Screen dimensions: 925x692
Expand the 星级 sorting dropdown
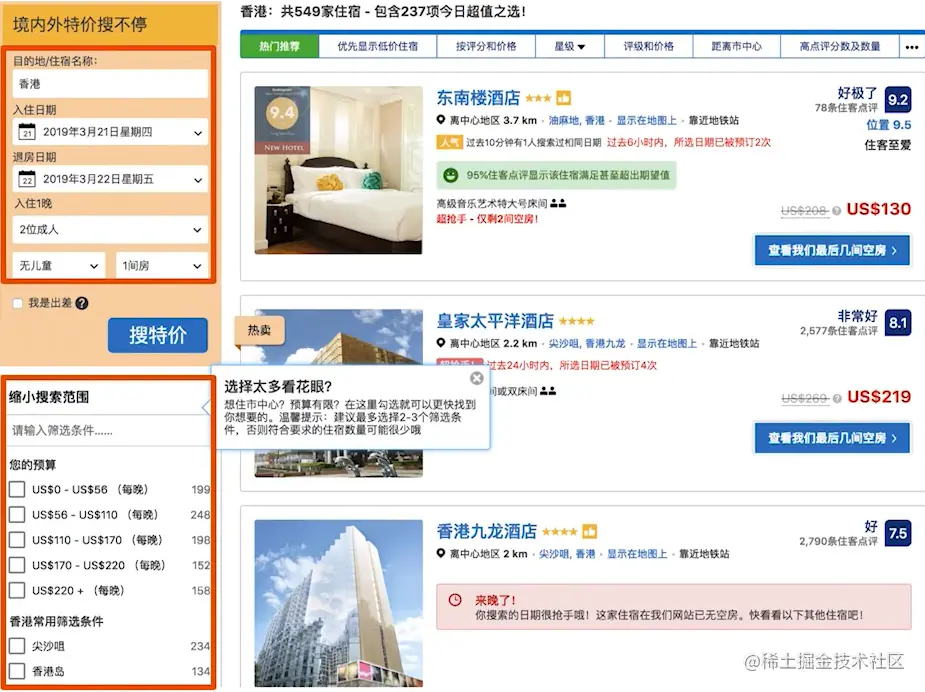point(570,46)
